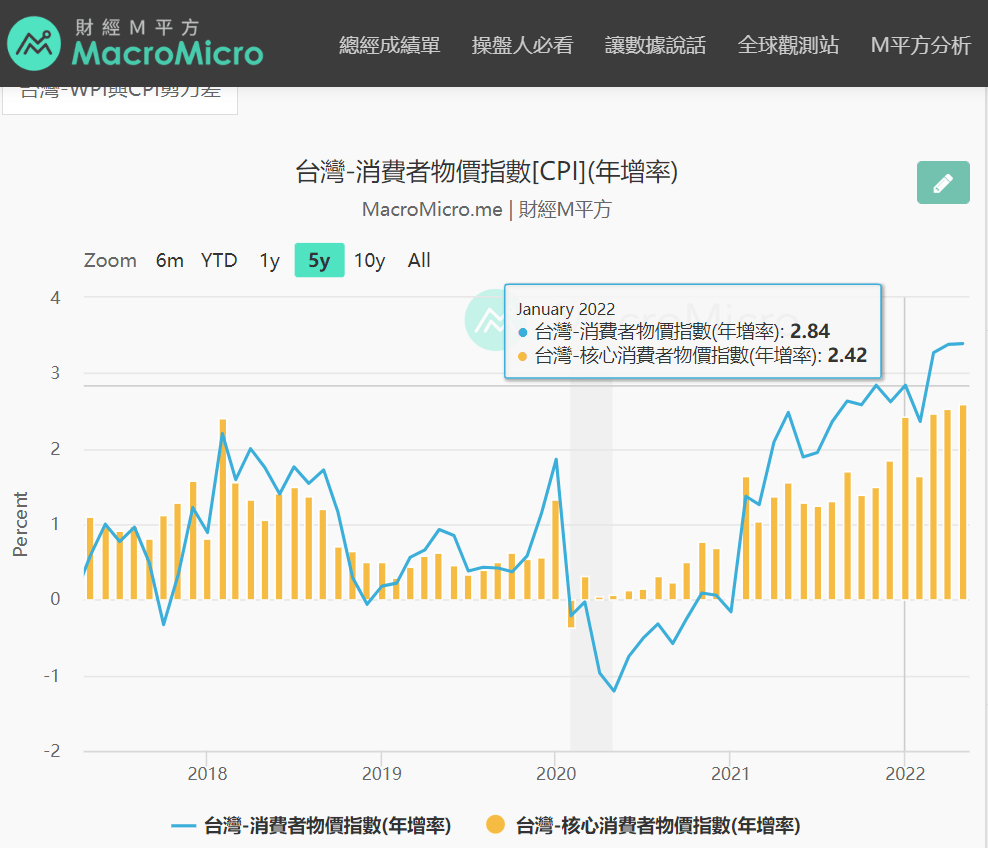
Task: Select the 6m zoom range
Action: [x=169, y=260]
